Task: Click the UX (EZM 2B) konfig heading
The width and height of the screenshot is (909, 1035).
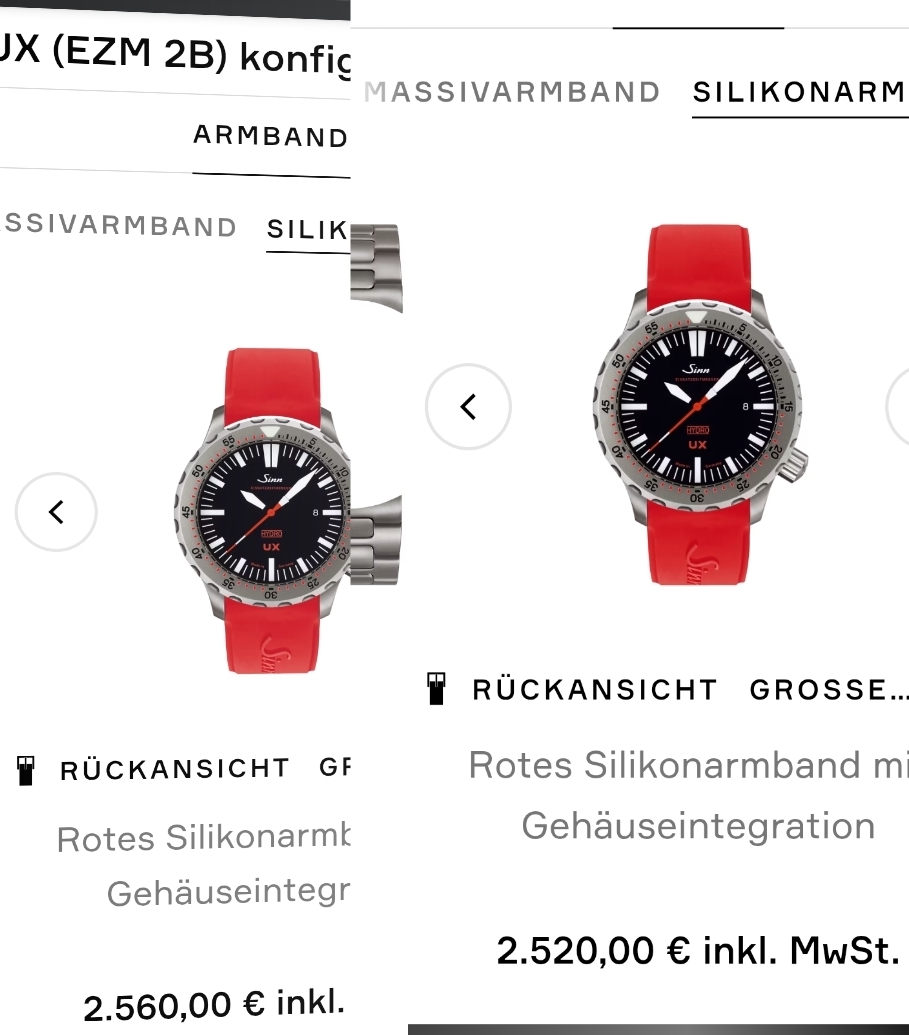Action: click(x=175, y=54)
